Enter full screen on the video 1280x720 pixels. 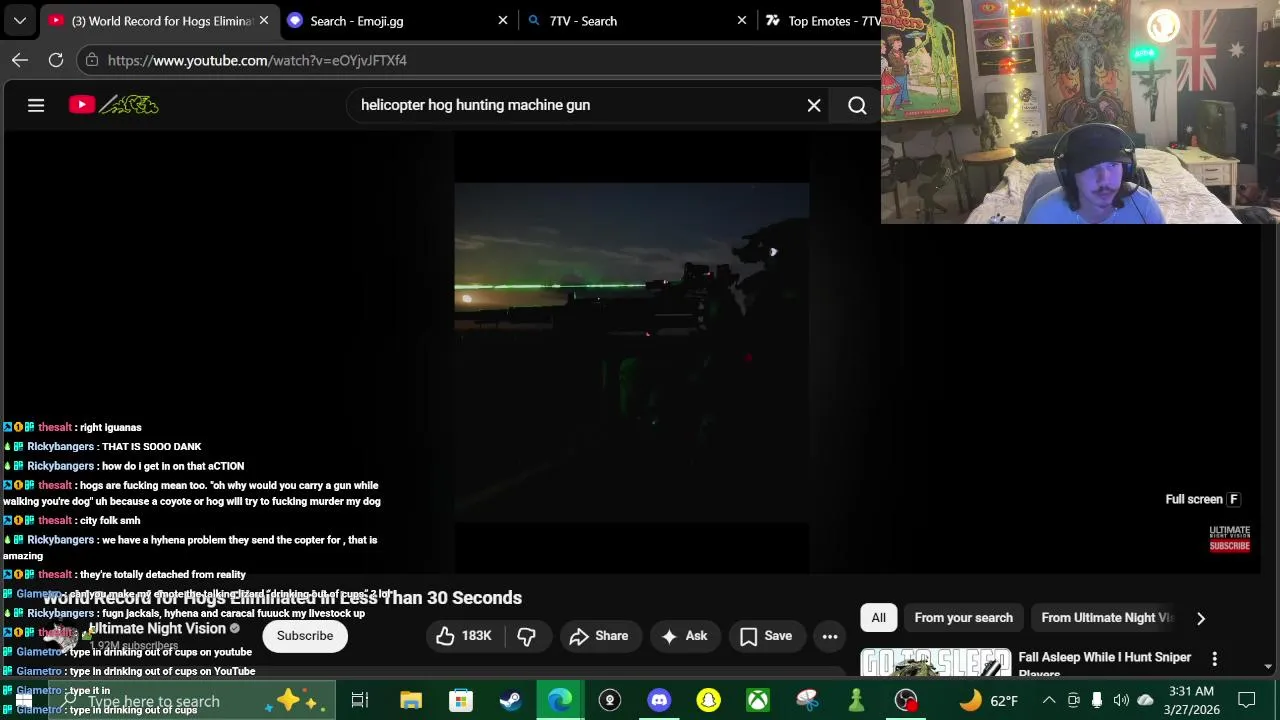click(1203, 499)
